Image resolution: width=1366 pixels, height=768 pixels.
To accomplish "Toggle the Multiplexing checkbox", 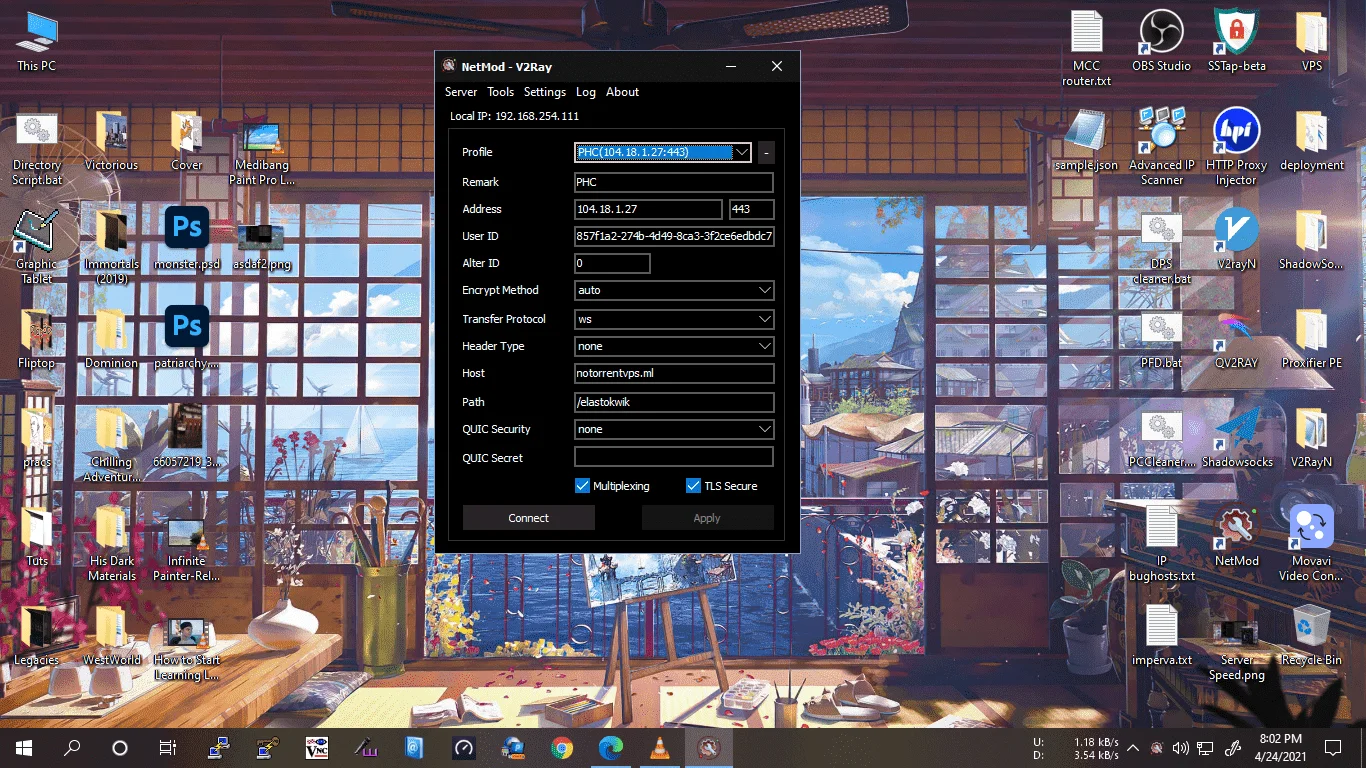I will 582,486.
